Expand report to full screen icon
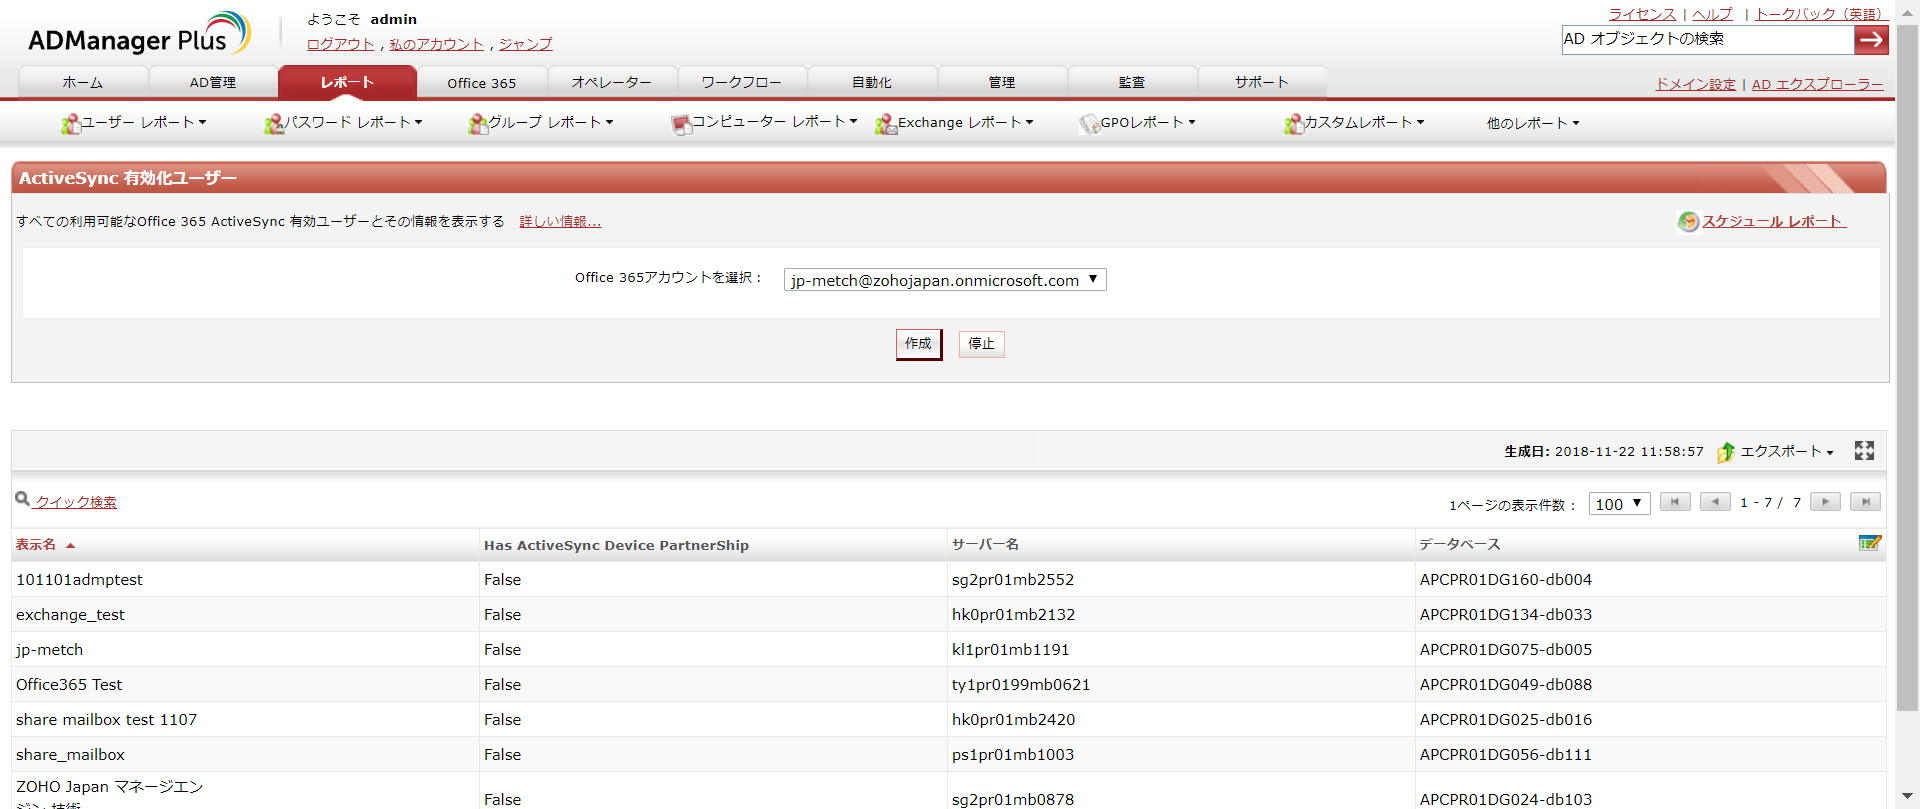This screenshot has height=809, width=1920. 1864,451
